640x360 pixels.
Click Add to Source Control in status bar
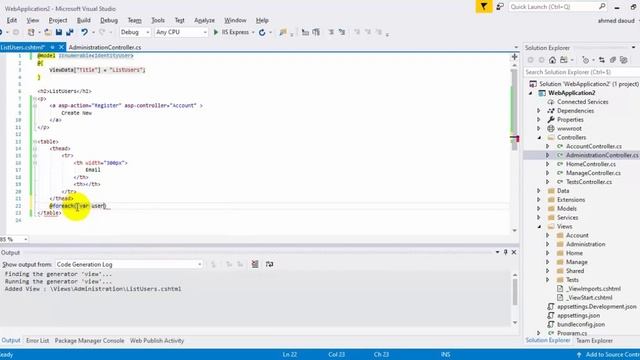click(608, 355)
